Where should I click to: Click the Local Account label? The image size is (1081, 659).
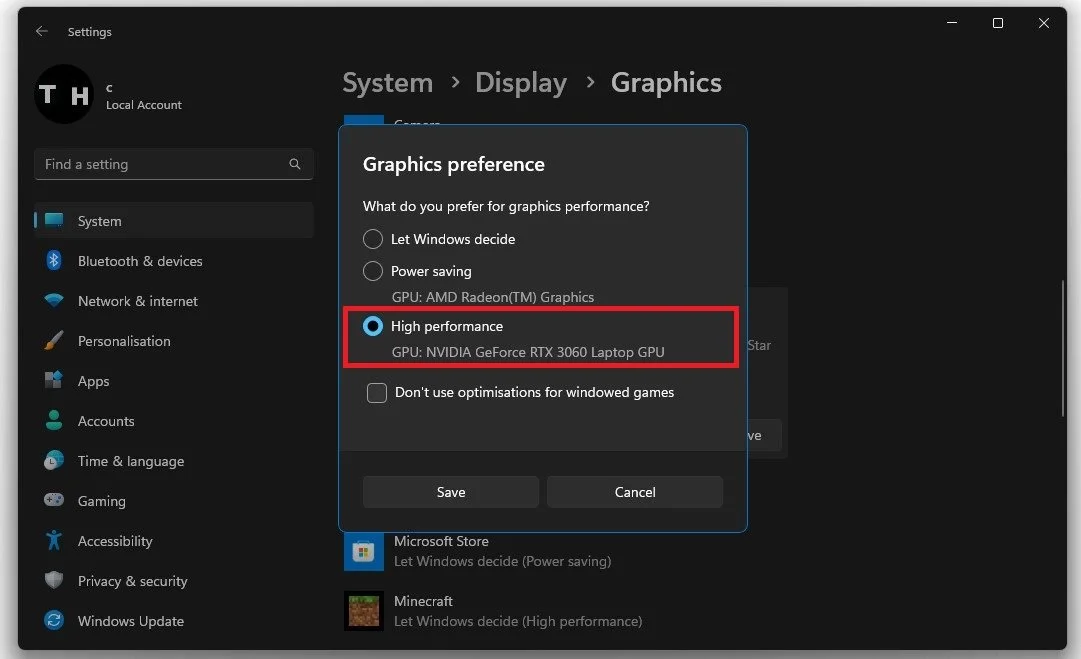coord(143,105)
